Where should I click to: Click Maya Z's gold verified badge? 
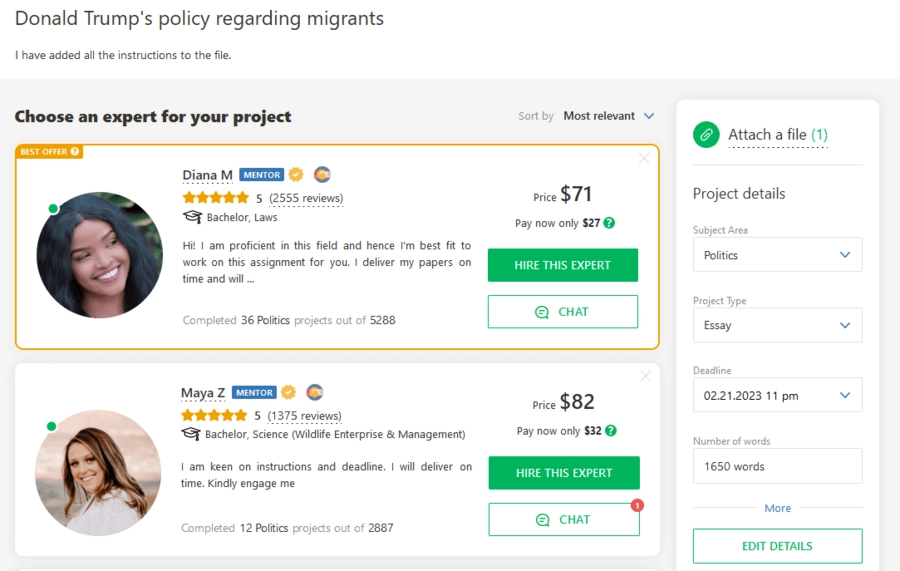pos(289,392)
